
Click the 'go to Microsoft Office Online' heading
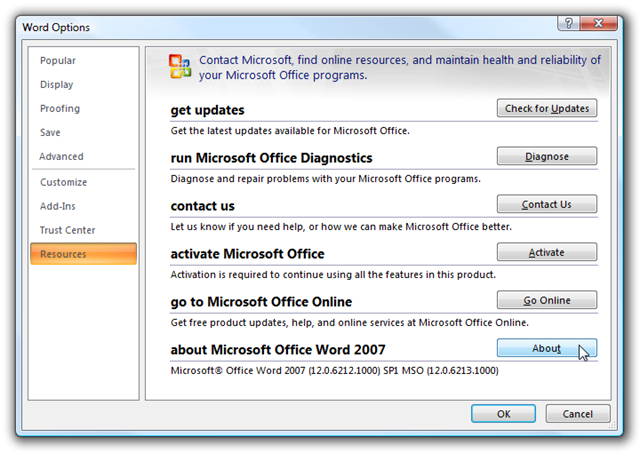pos(261,302)
